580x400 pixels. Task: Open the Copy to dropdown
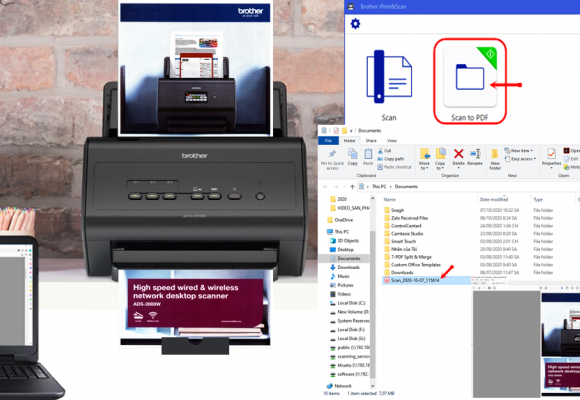[440, 159]
